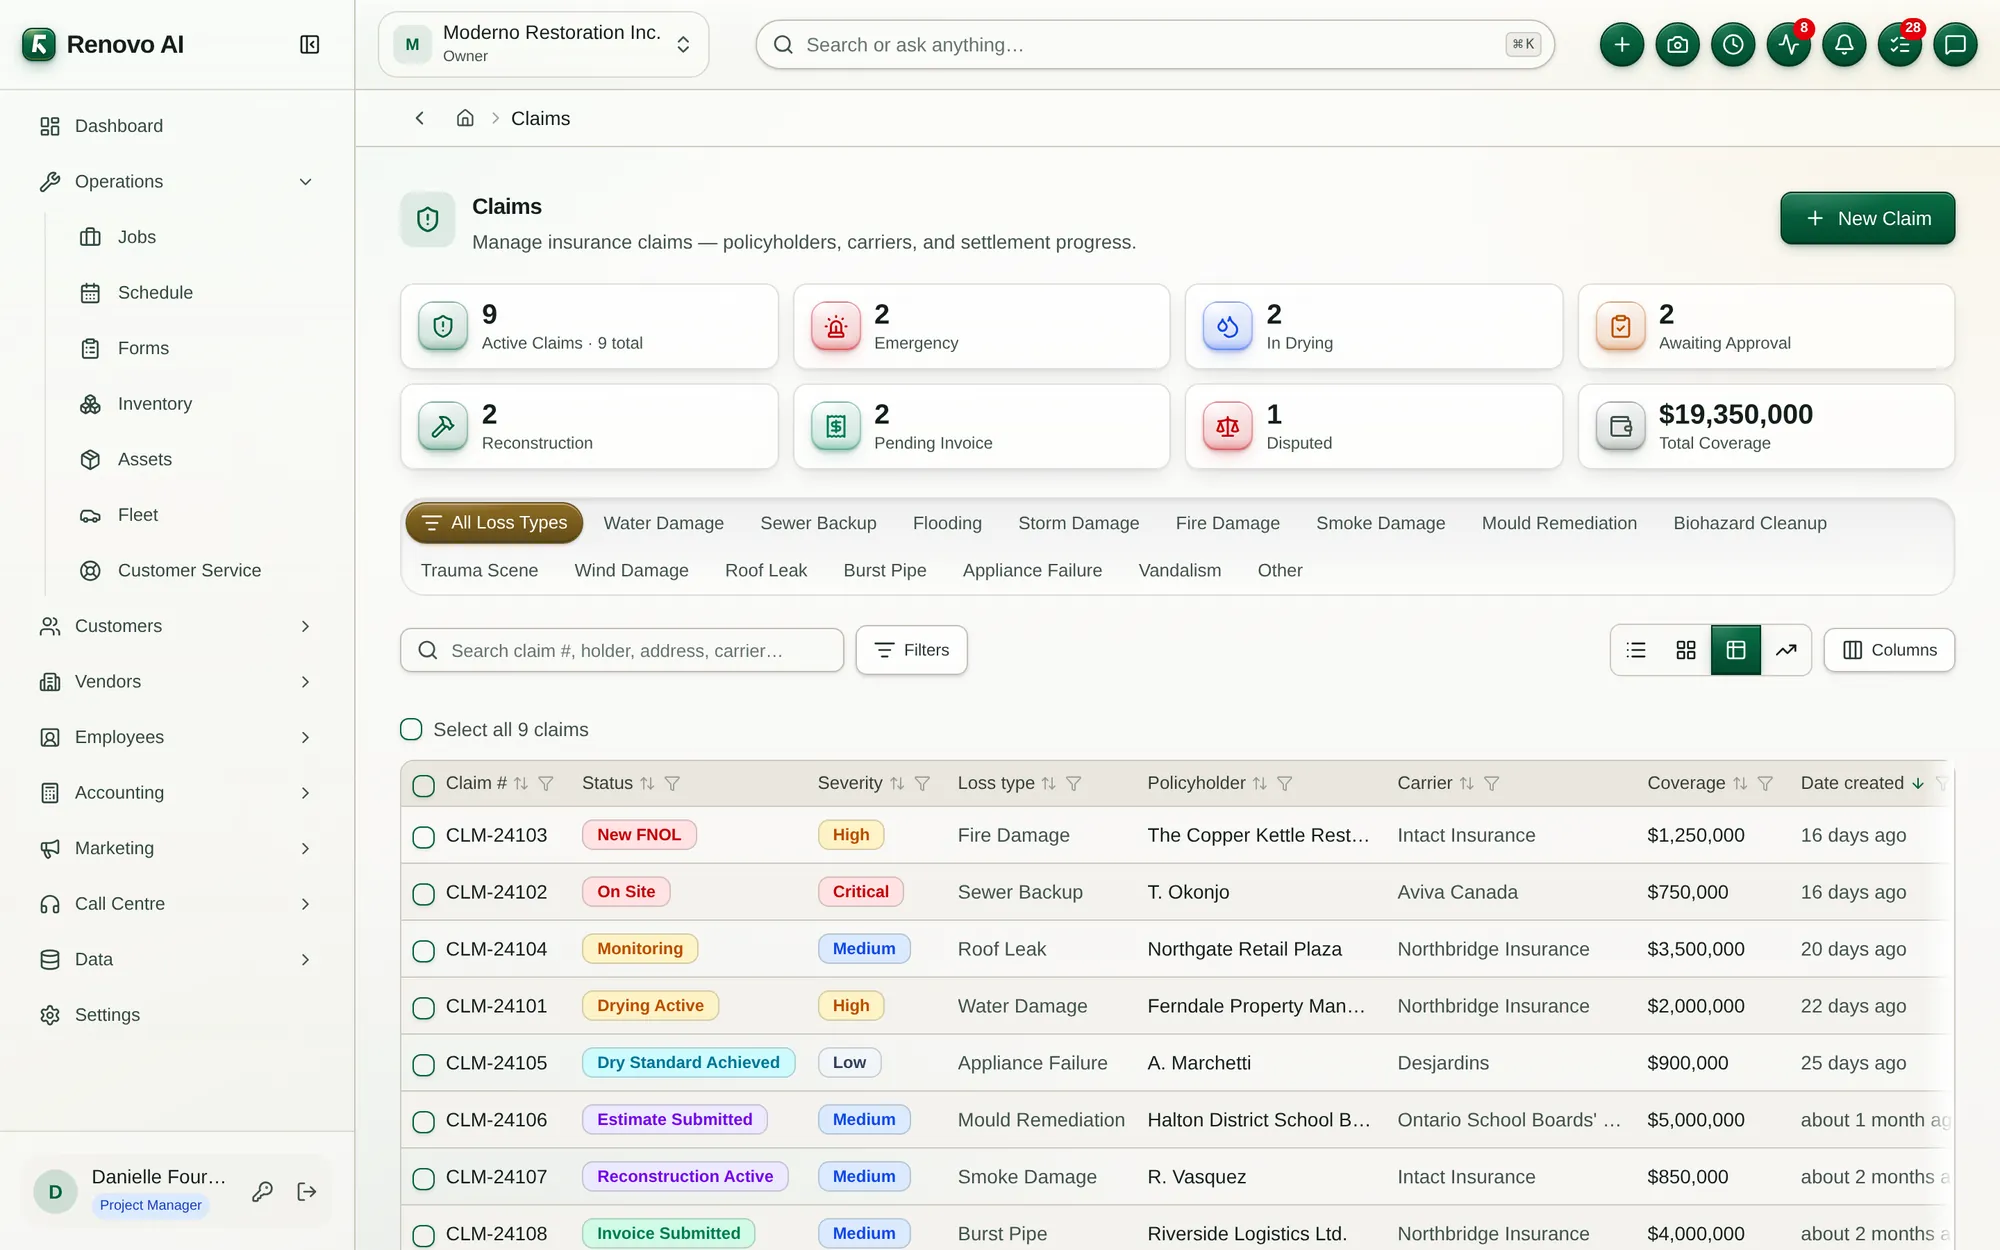Open the chat message icon
This screenshot has width=2000, height=1250.
1955,45
